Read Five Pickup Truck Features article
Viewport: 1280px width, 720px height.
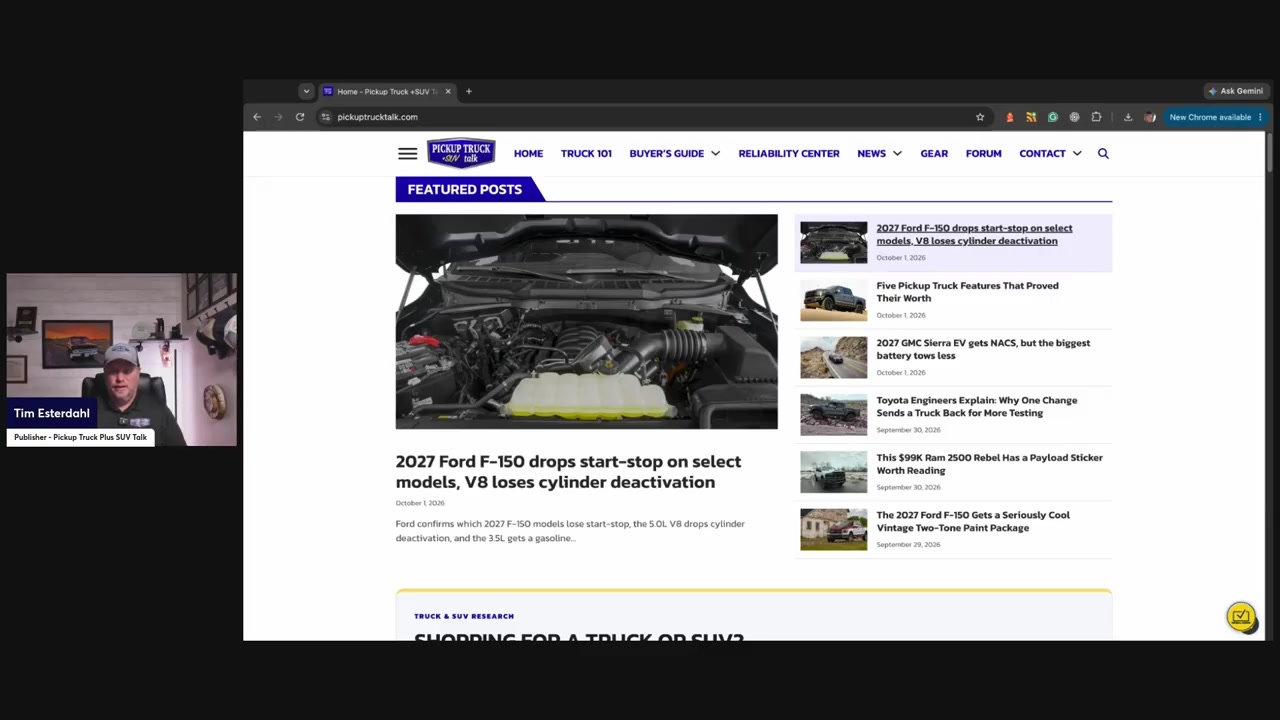click(967, 292)
